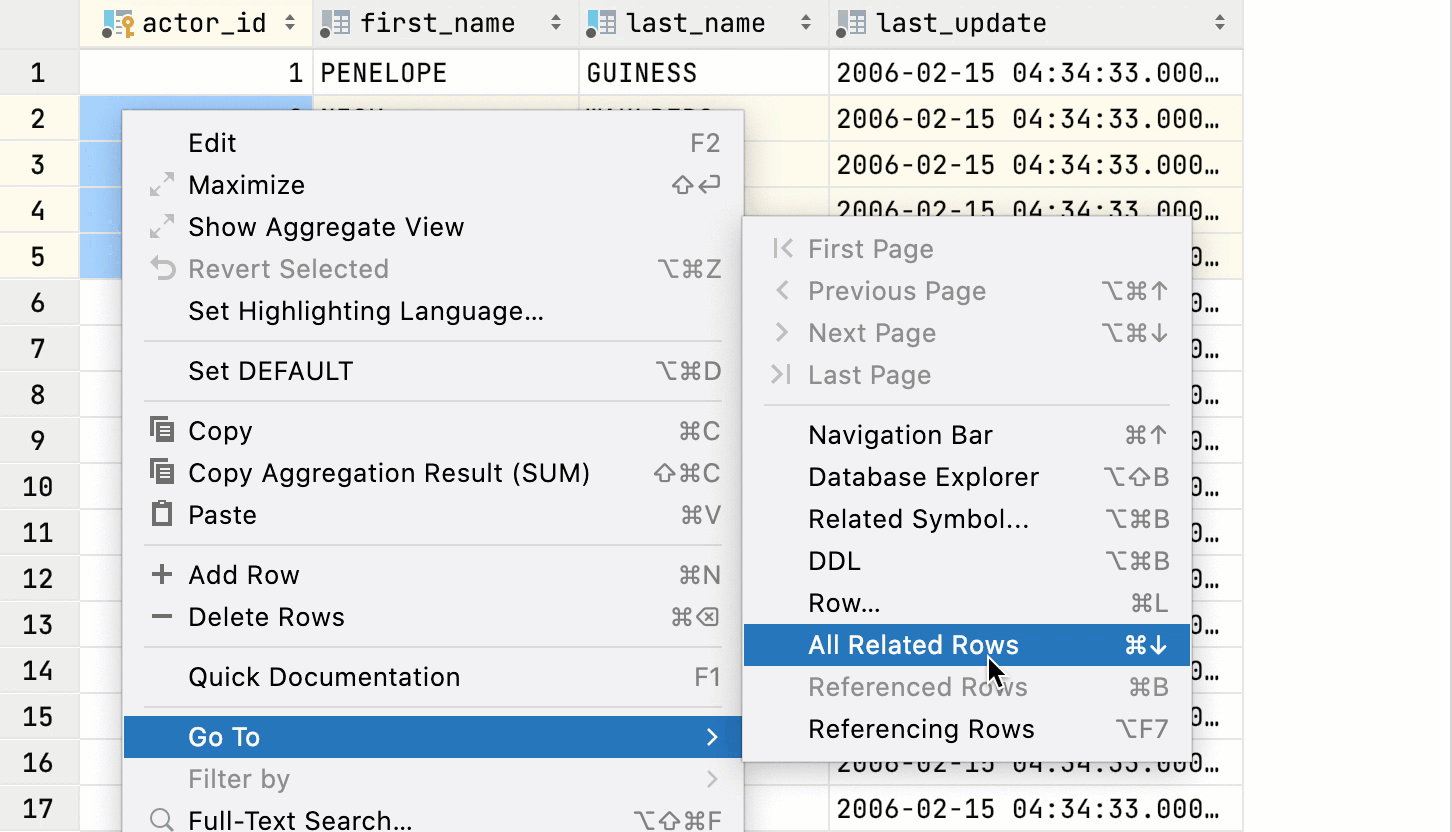Click the plus icon next to Add Row

coord(161,574)
